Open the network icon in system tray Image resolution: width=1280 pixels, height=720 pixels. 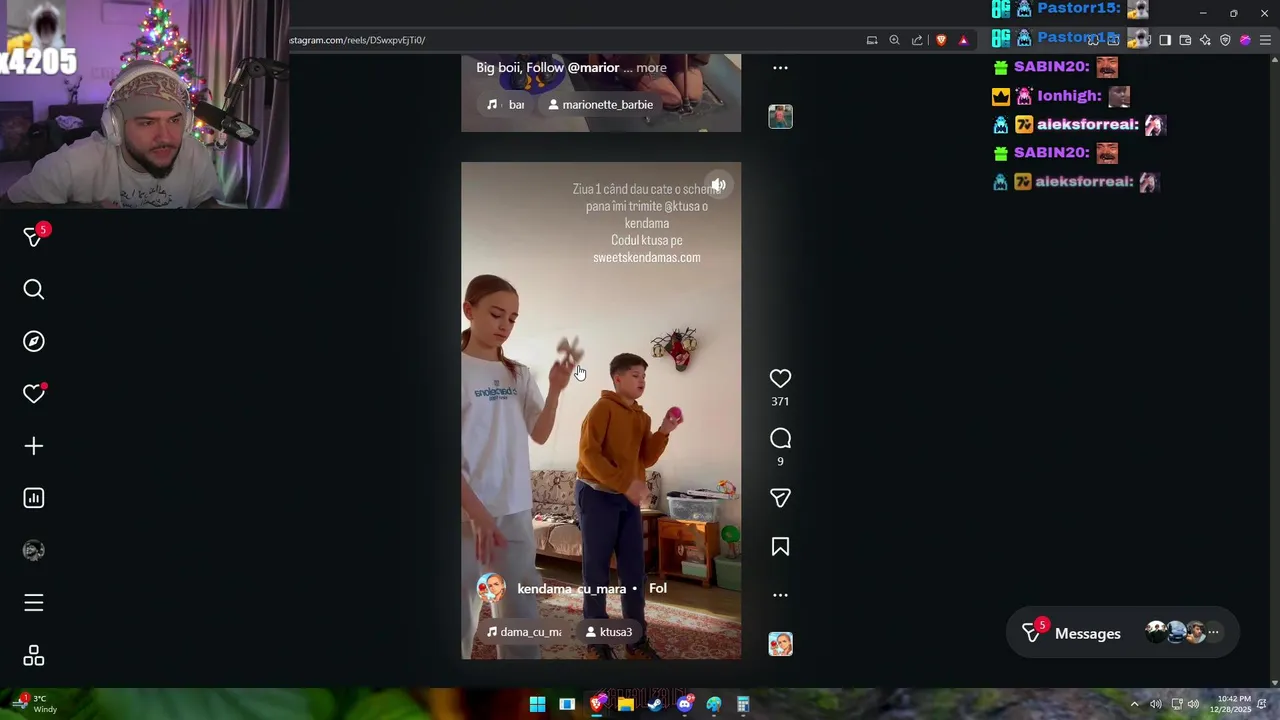1177,704
